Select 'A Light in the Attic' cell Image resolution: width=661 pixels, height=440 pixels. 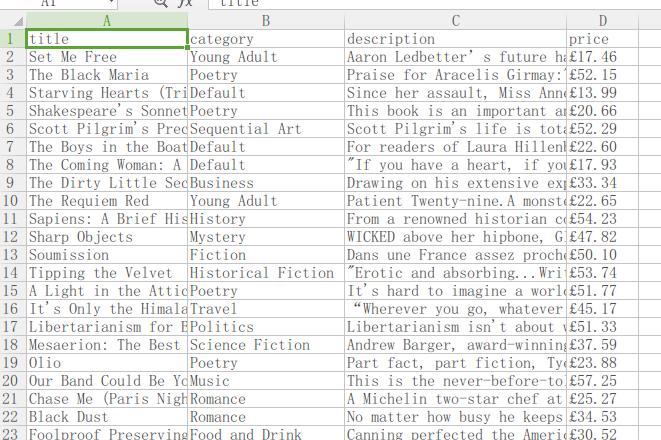pyautogui.click(x=107, y=291)
